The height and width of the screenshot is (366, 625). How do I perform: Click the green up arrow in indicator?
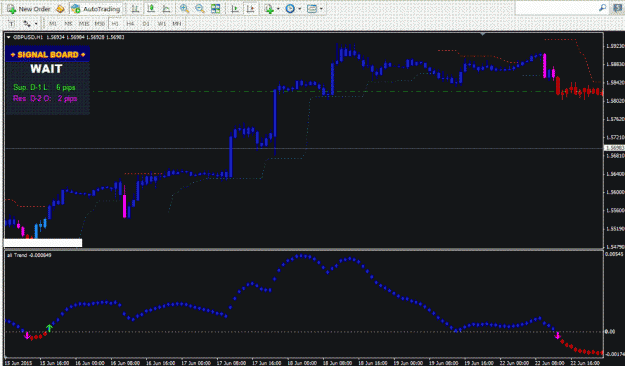[x=49, y=328]
